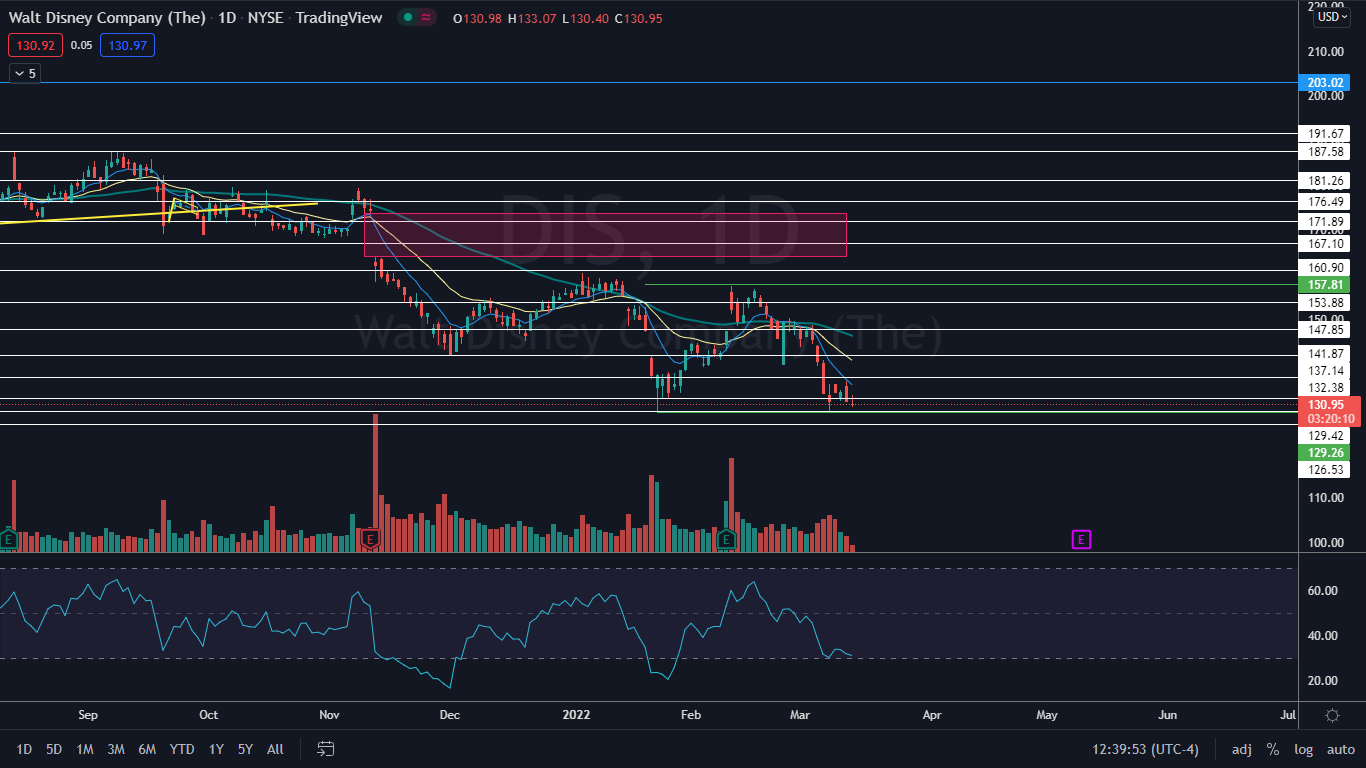Click the 0.05 spread value
The width and height of the screenshot is (1366, 768).
click(82, 45)
